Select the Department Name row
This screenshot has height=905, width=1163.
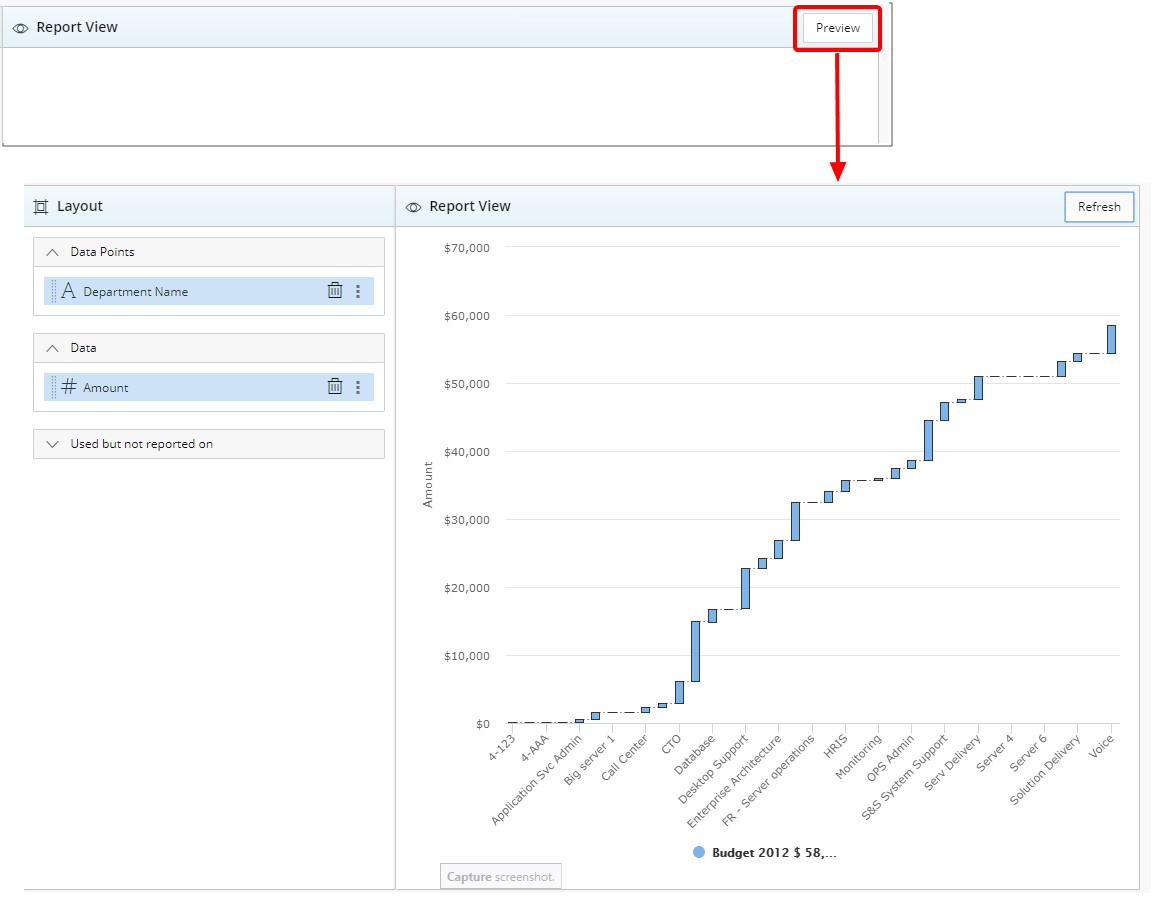[208, 291]
